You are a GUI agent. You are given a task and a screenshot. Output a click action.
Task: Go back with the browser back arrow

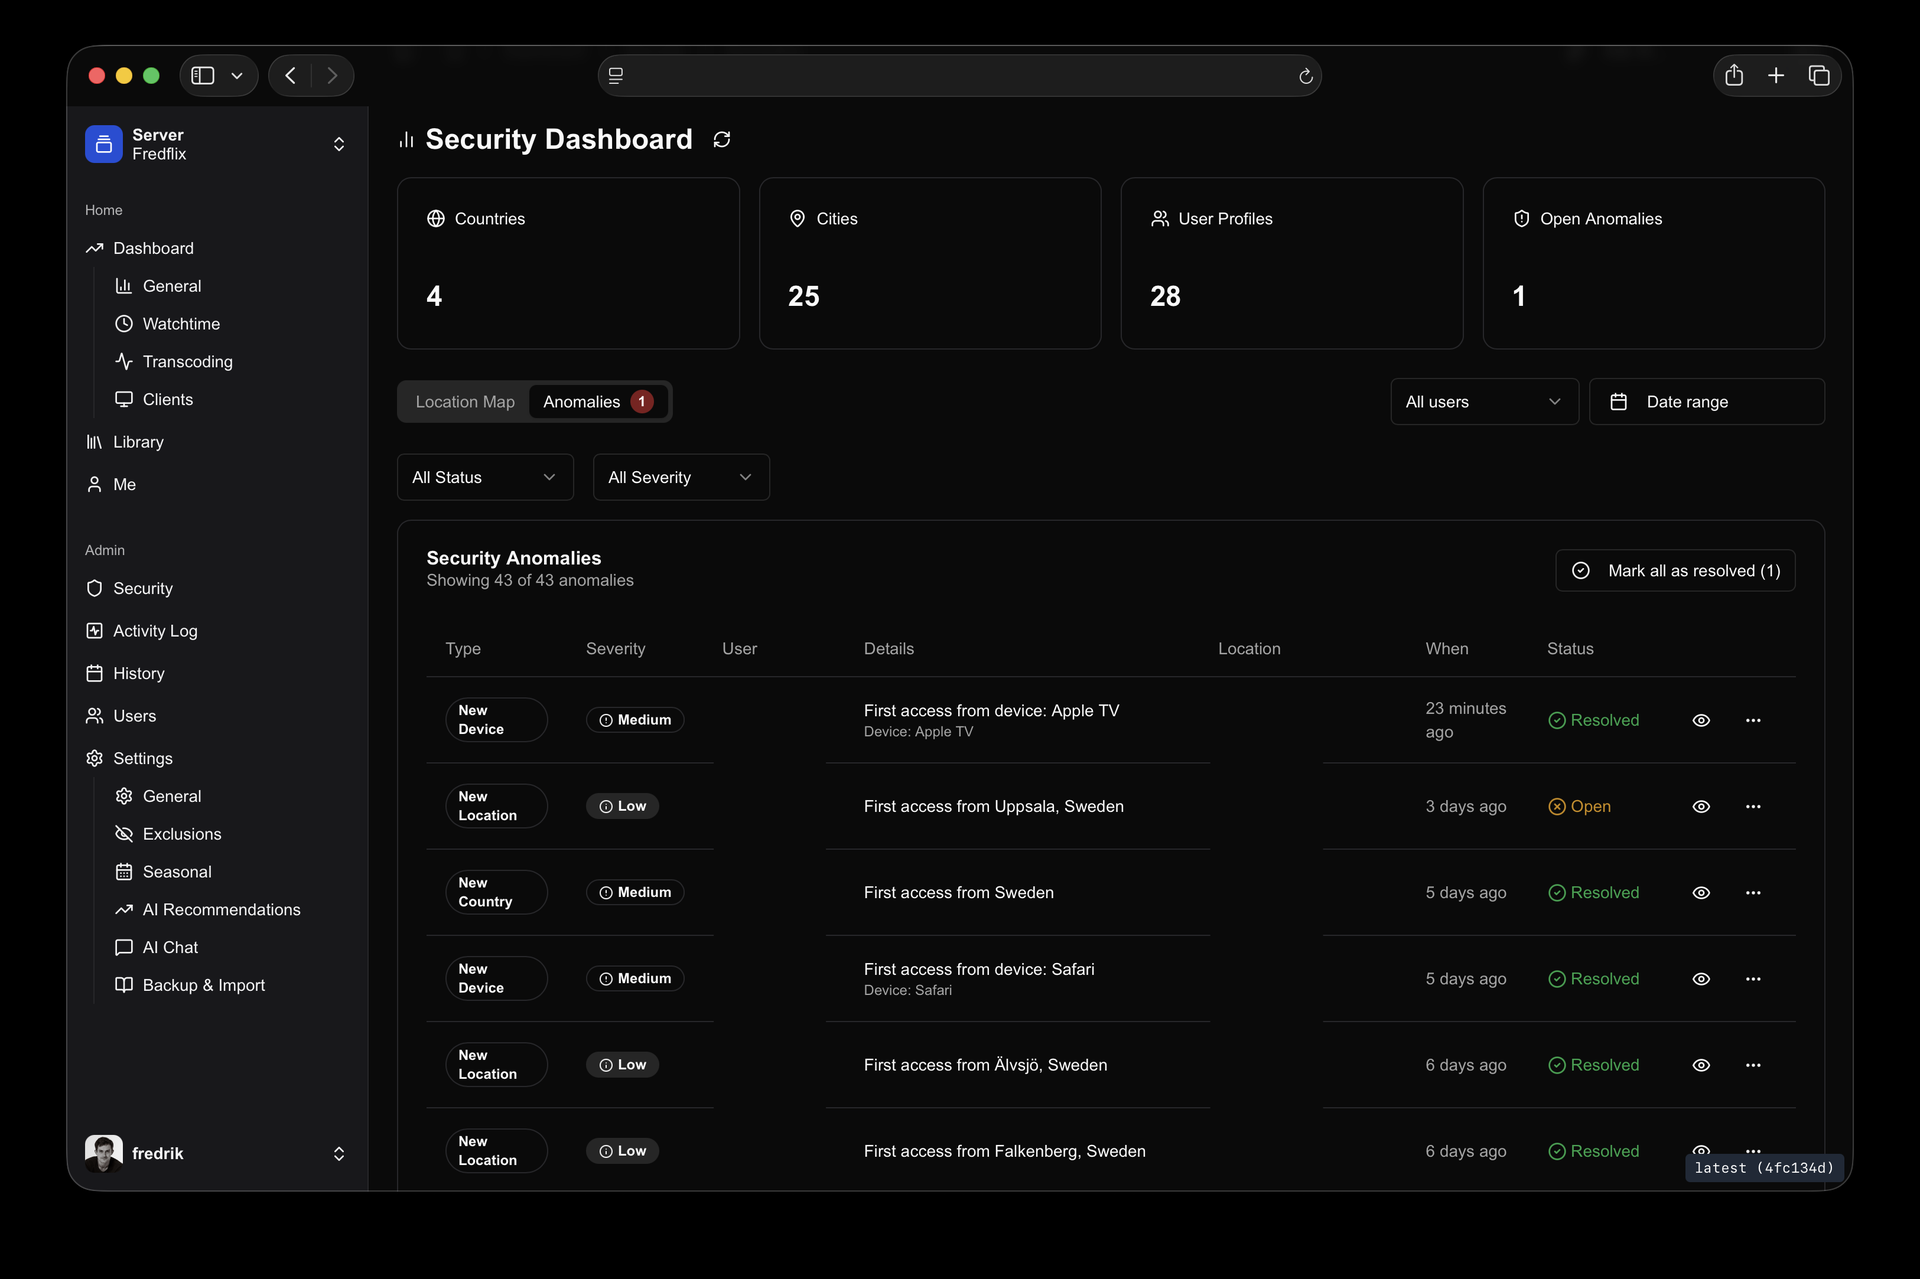[290, 76]
